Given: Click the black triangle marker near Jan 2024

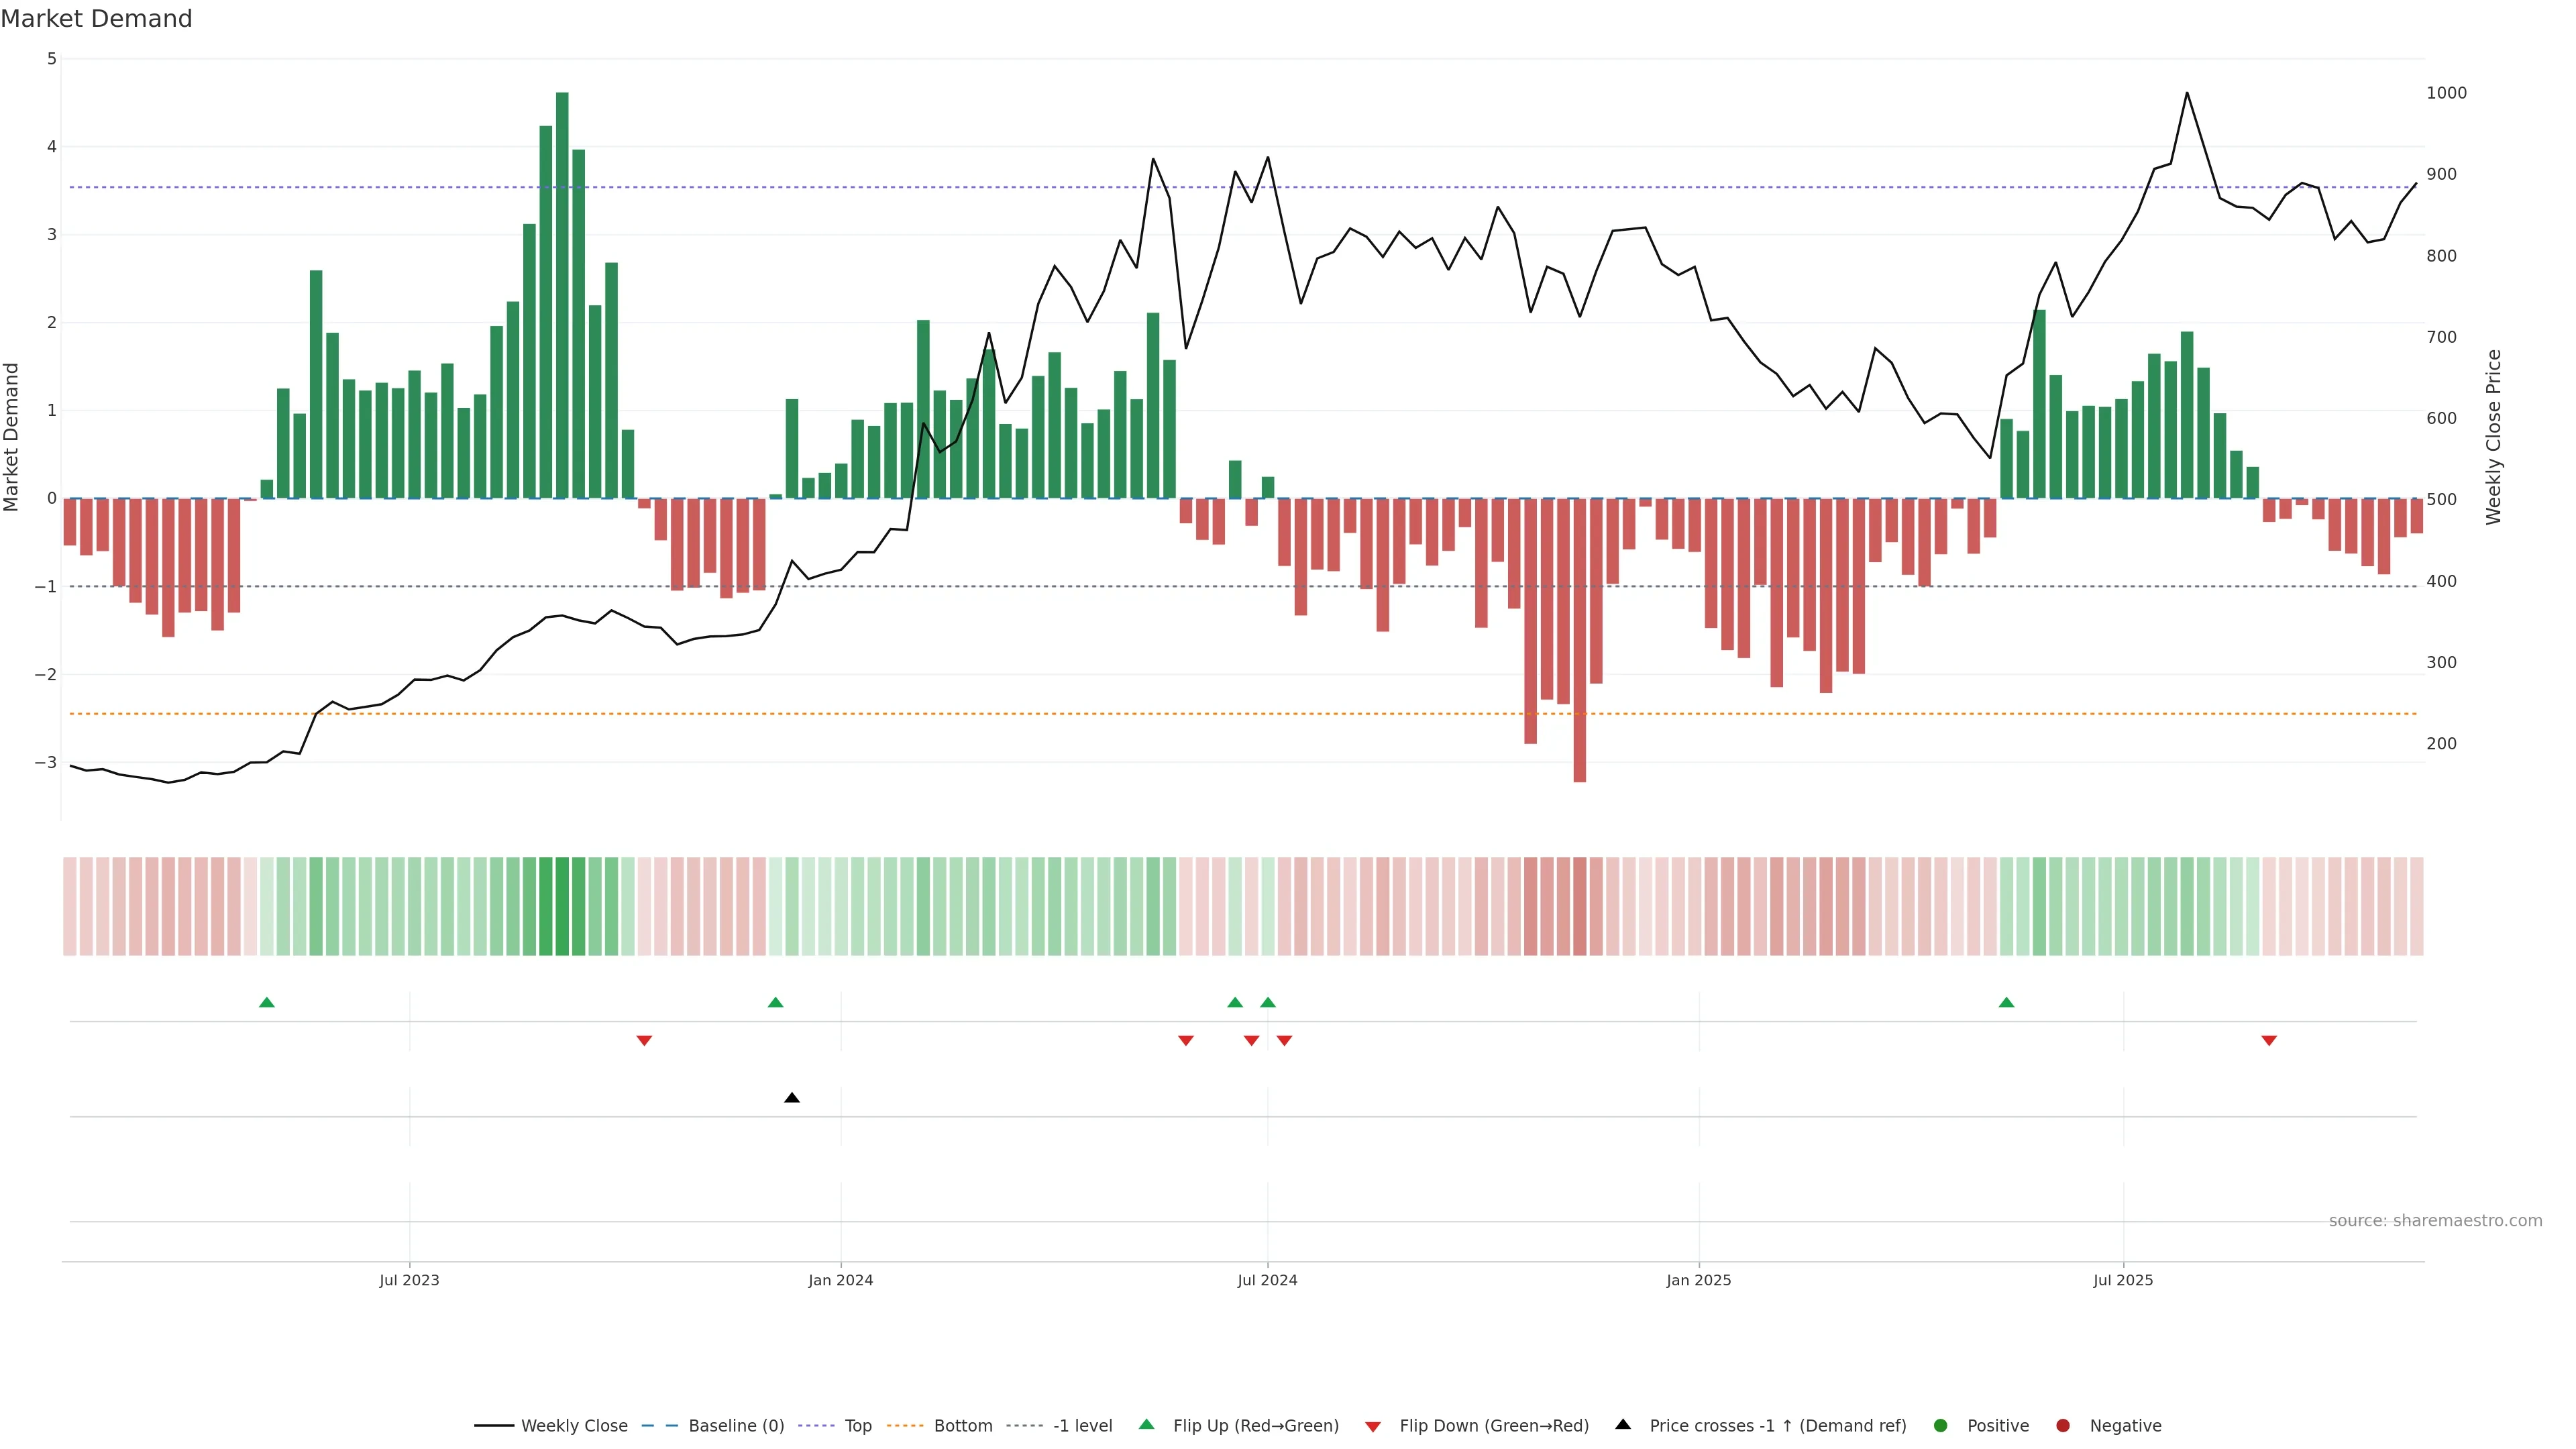Looking at the screenshot, I should point(792,1098).
